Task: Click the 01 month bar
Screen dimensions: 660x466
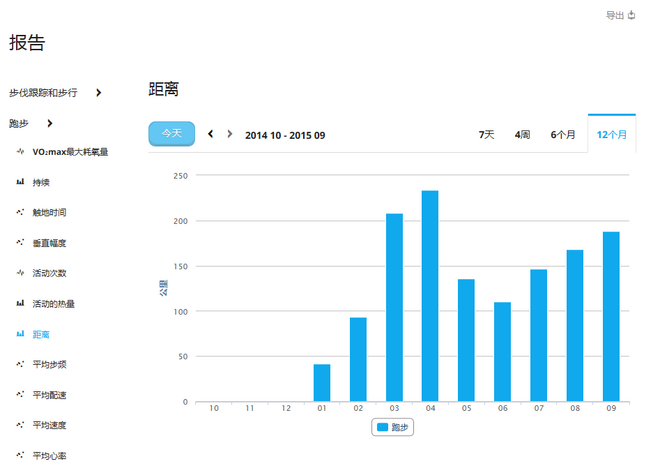Action: [x=322, y=383]
